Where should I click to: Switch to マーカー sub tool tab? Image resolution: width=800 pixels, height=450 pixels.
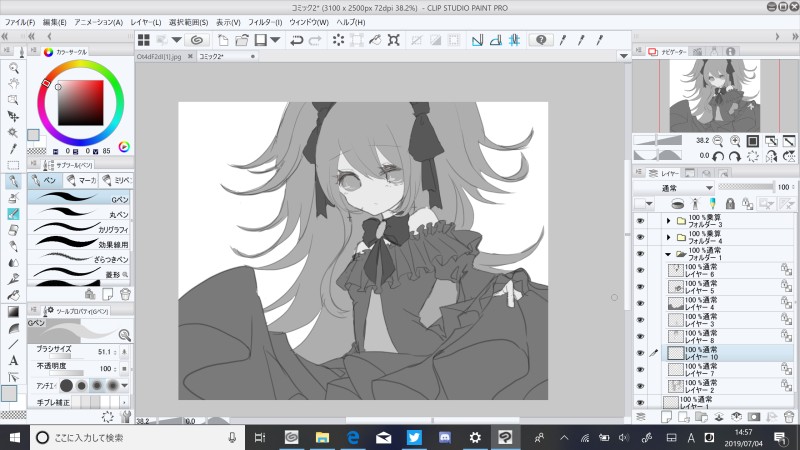(82, 180)
